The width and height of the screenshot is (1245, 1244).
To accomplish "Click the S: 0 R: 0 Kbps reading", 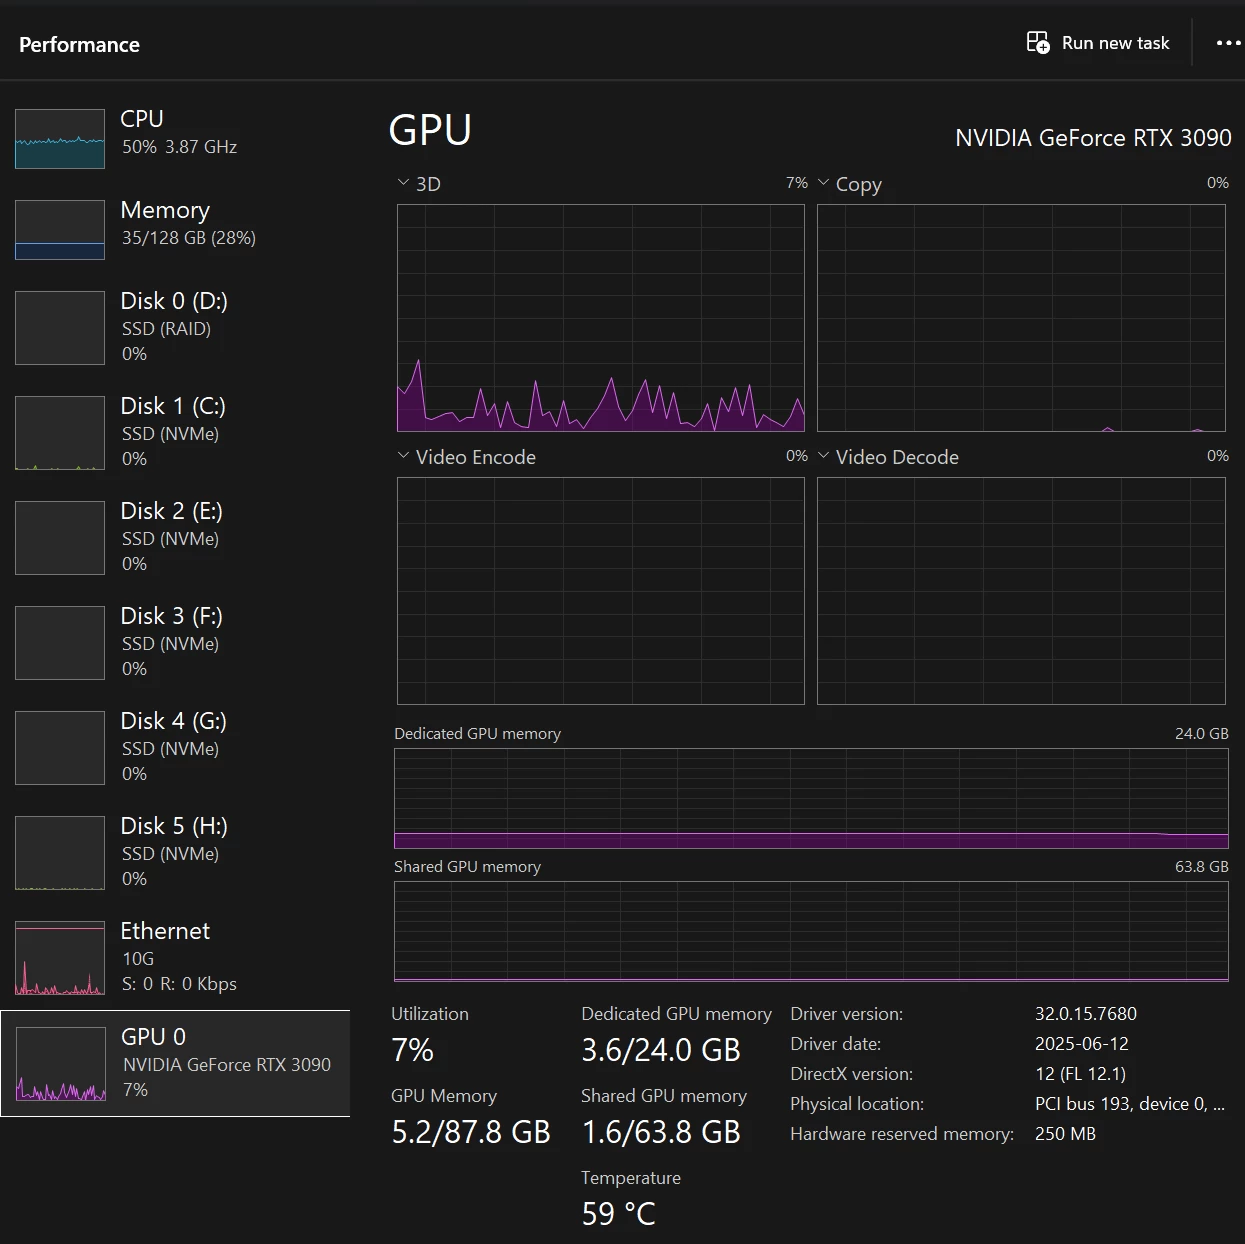I will pyautogui.click(x=179, y=984).
